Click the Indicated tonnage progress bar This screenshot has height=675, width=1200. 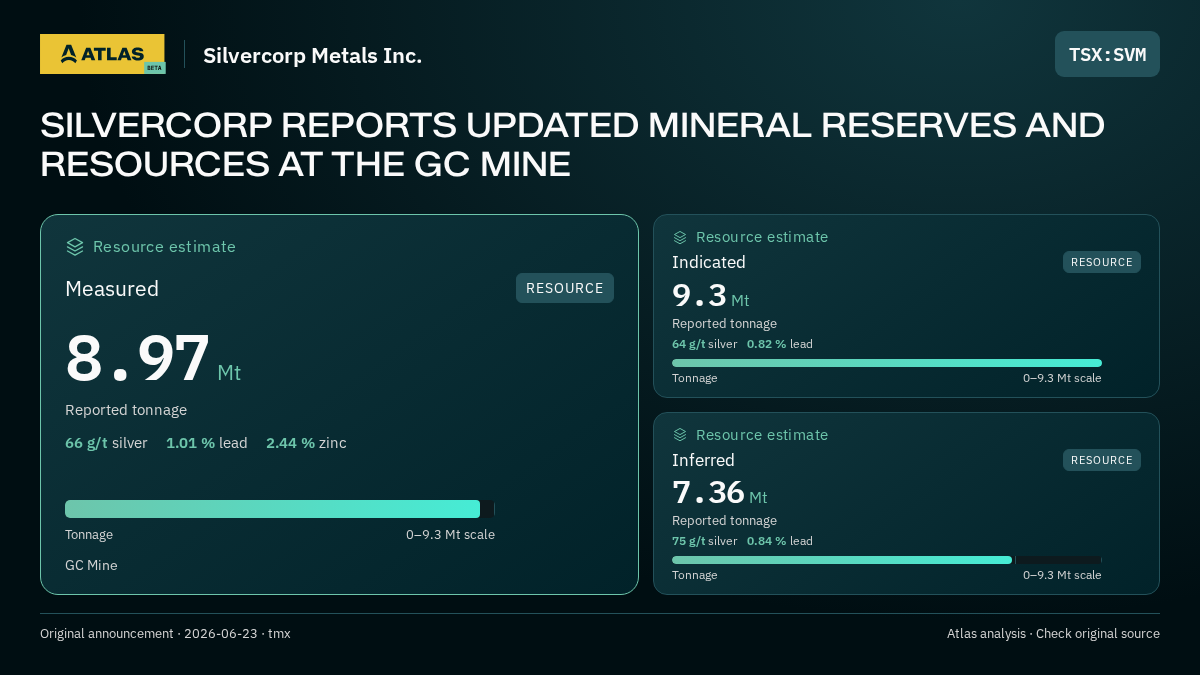[887, 363]
